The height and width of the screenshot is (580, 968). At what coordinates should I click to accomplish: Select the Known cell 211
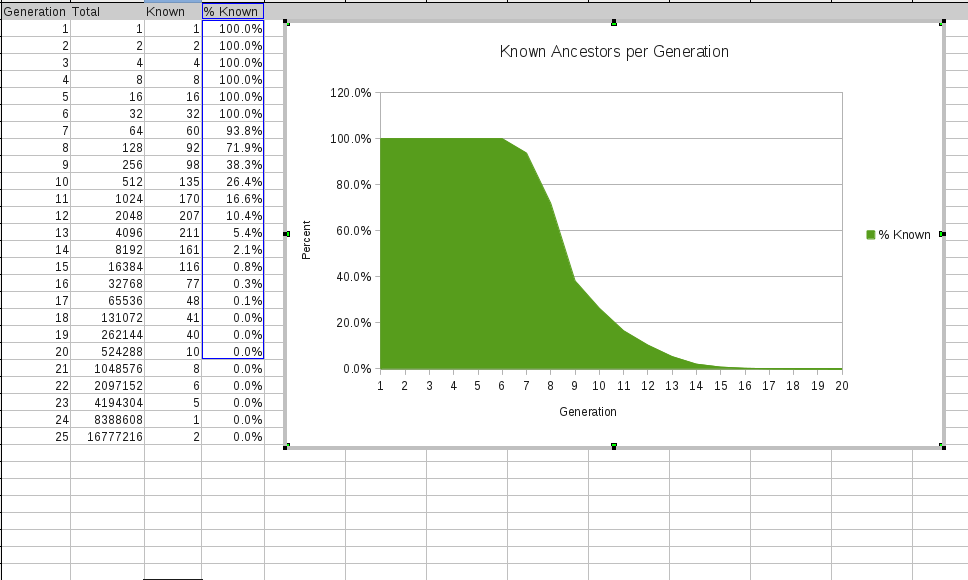[173, 233]
